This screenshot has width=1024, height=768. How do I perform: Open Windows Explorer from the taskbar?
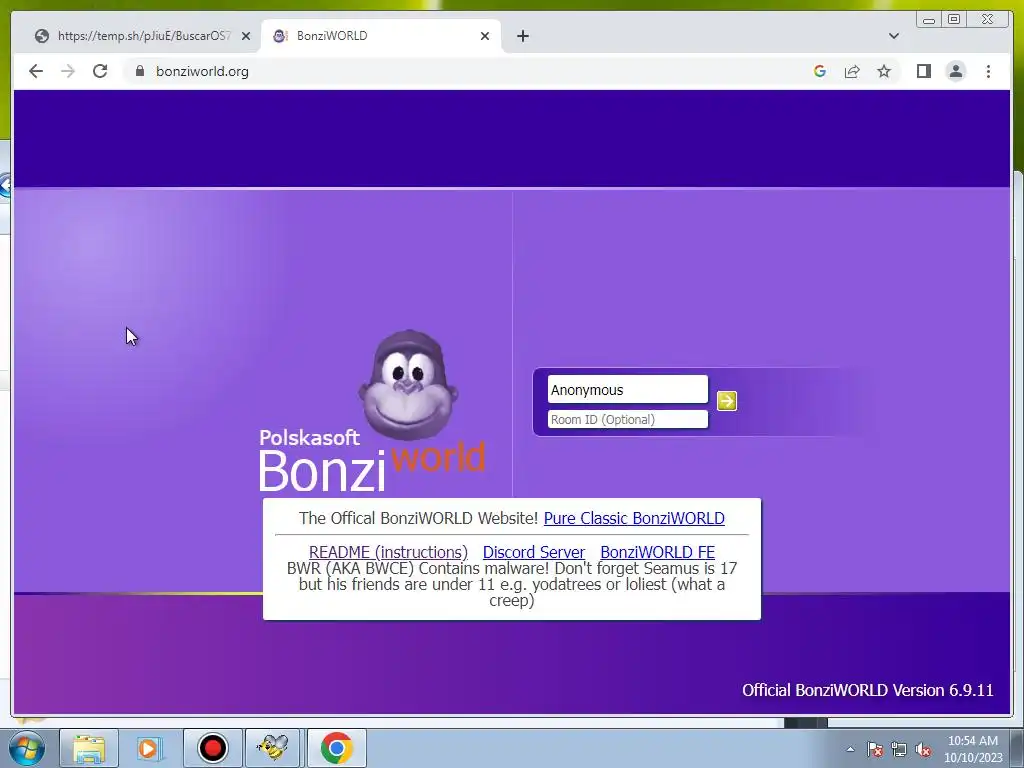89,748
